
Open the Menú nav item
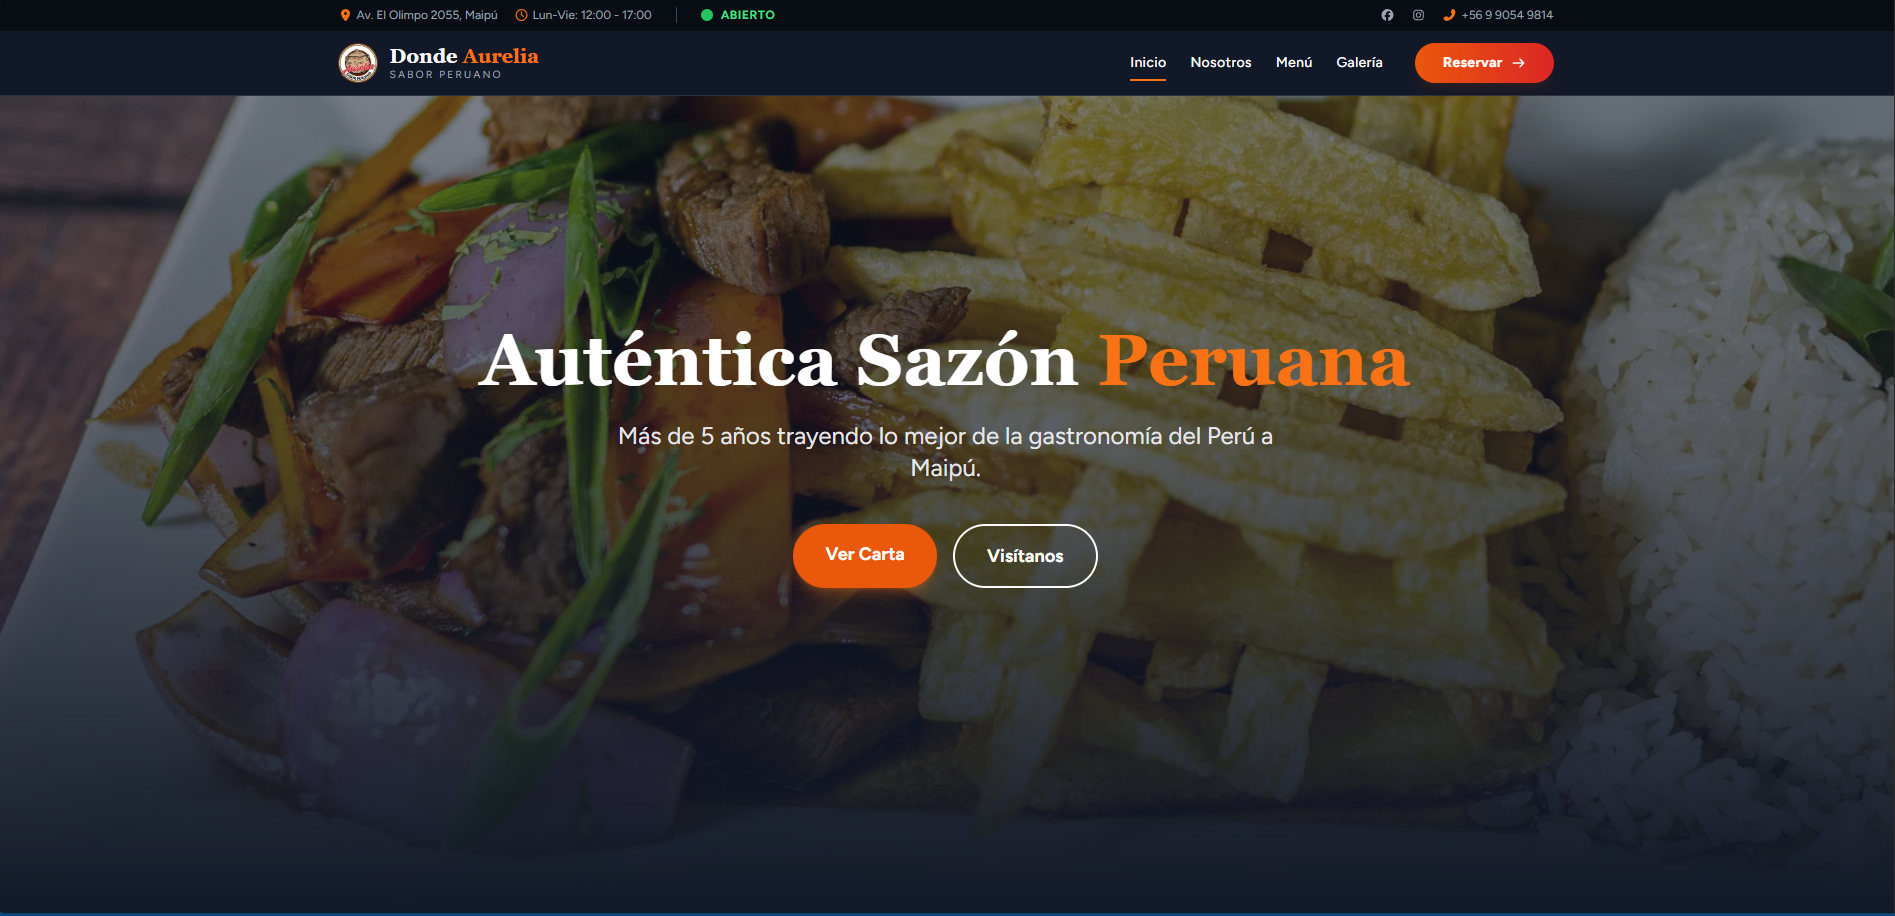(1294, 62)
